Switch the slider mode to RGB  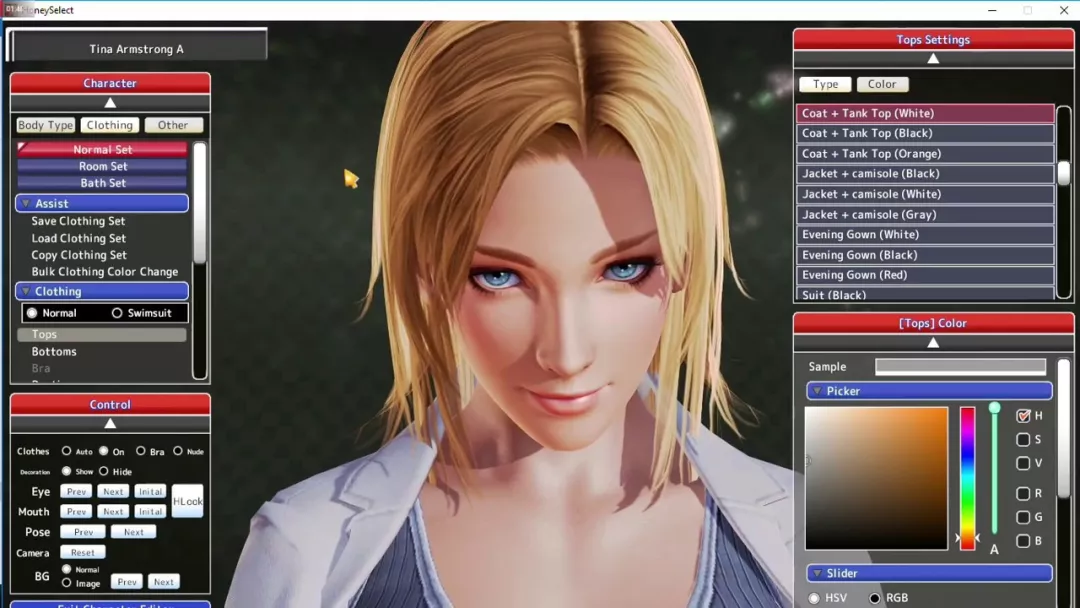[875, 598]
